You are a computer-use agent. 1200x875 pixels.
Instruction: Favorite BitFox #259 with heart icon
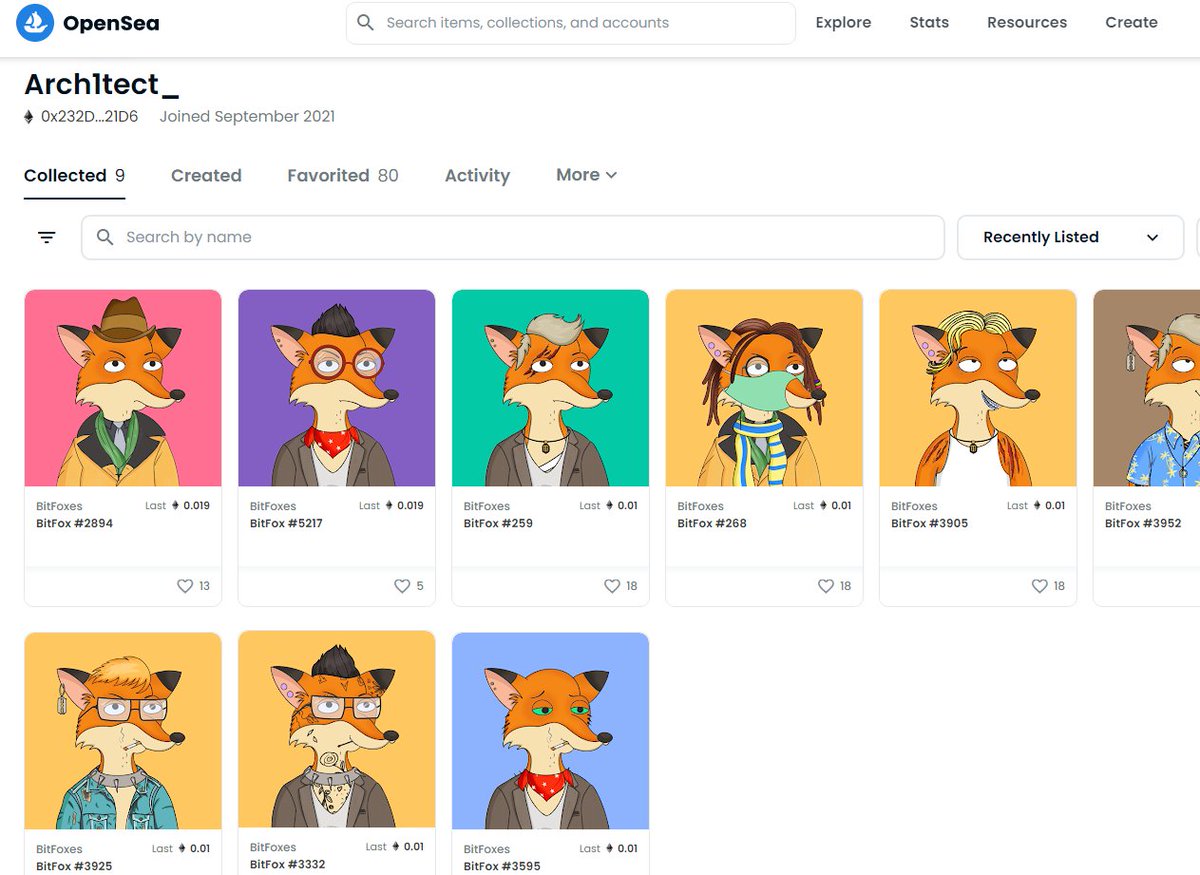(612, 586)
